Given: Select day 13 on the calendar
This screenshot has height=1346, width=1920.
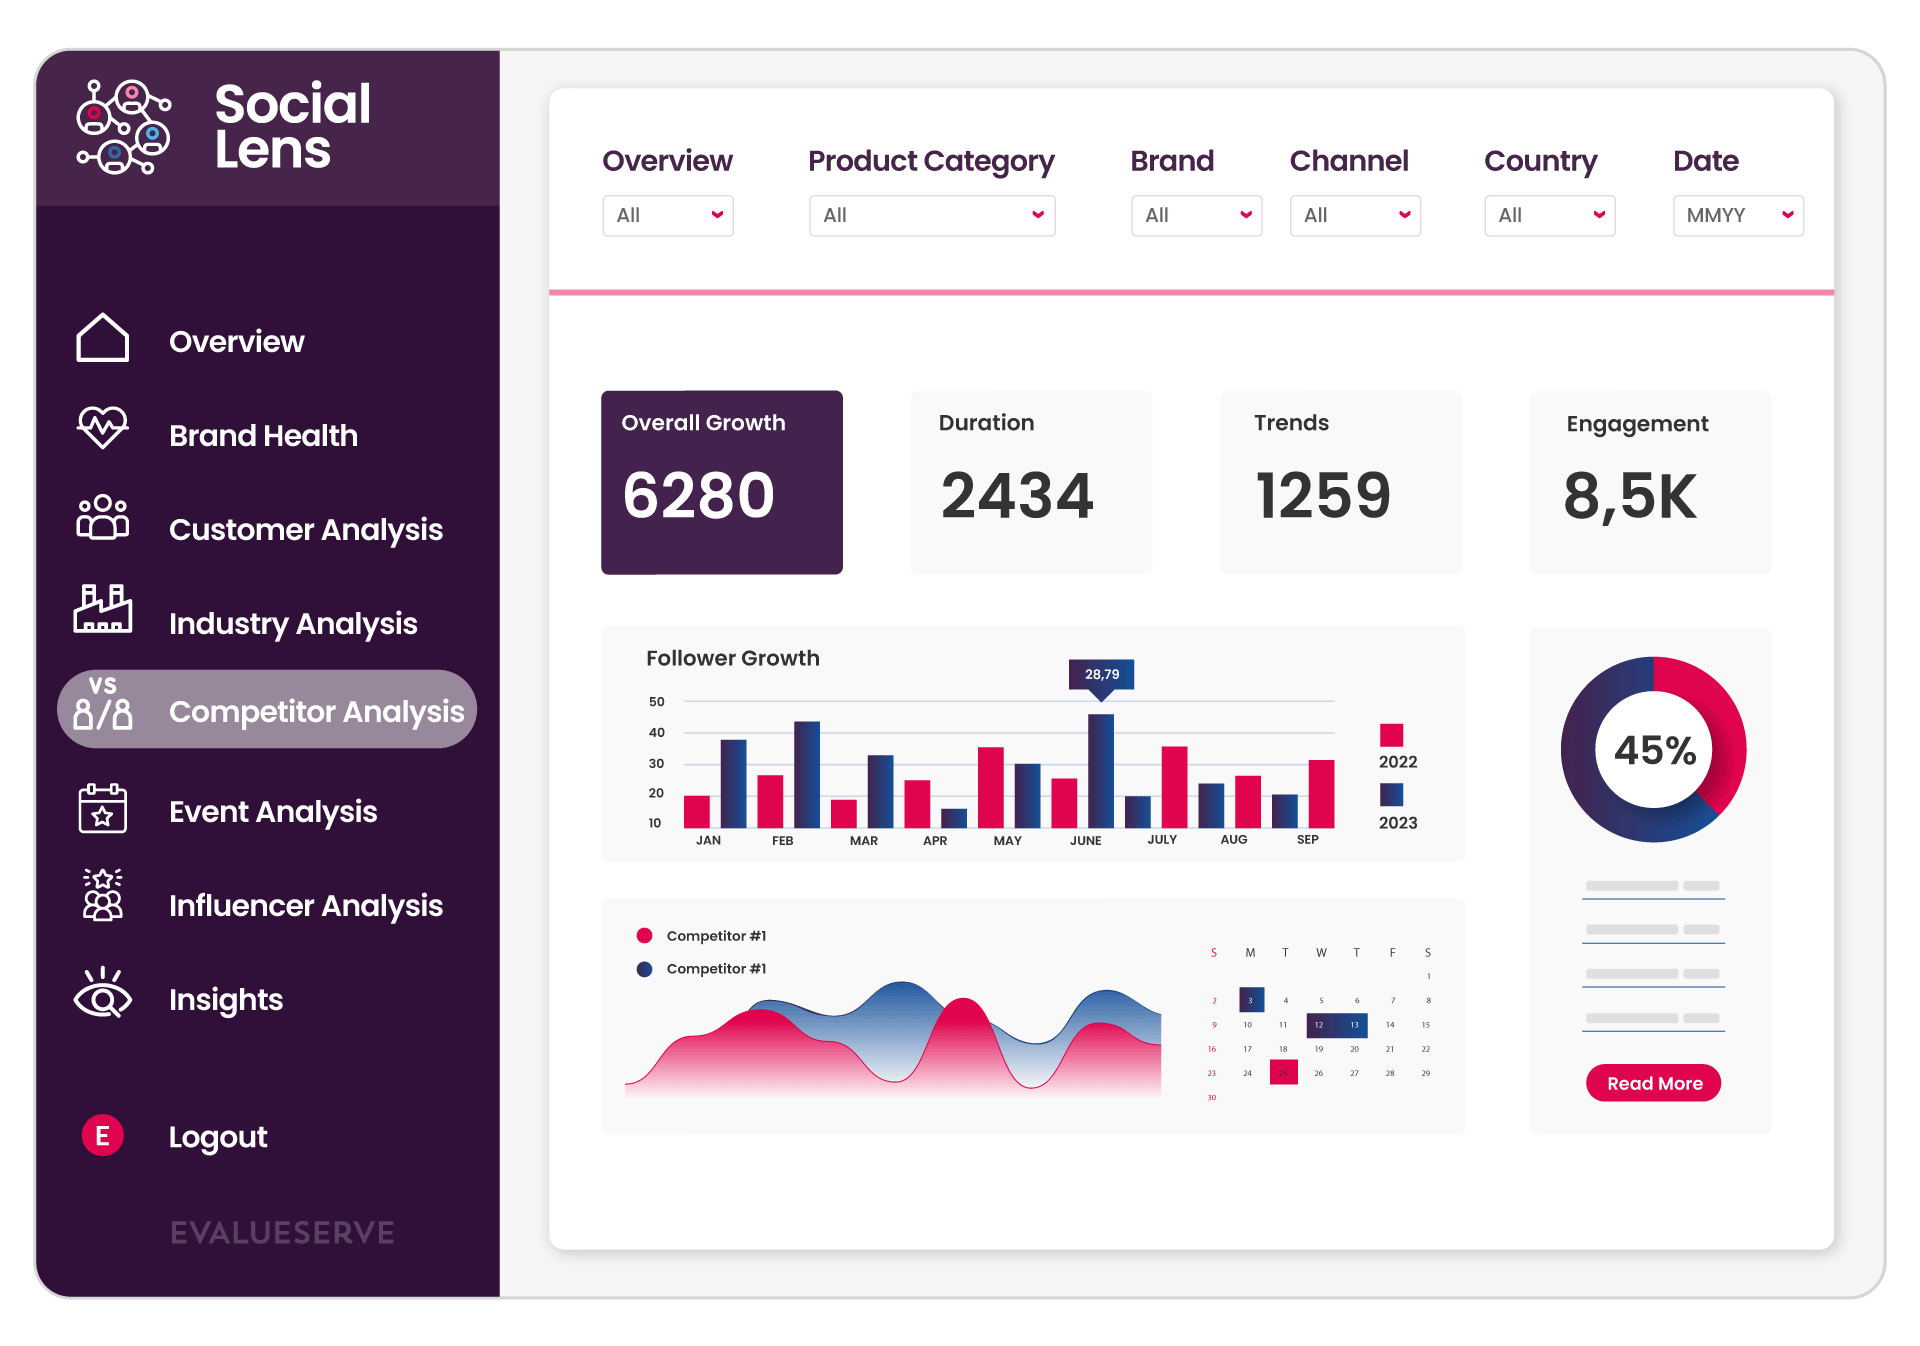Looking at the screenshot, I should [1355, 1025].
